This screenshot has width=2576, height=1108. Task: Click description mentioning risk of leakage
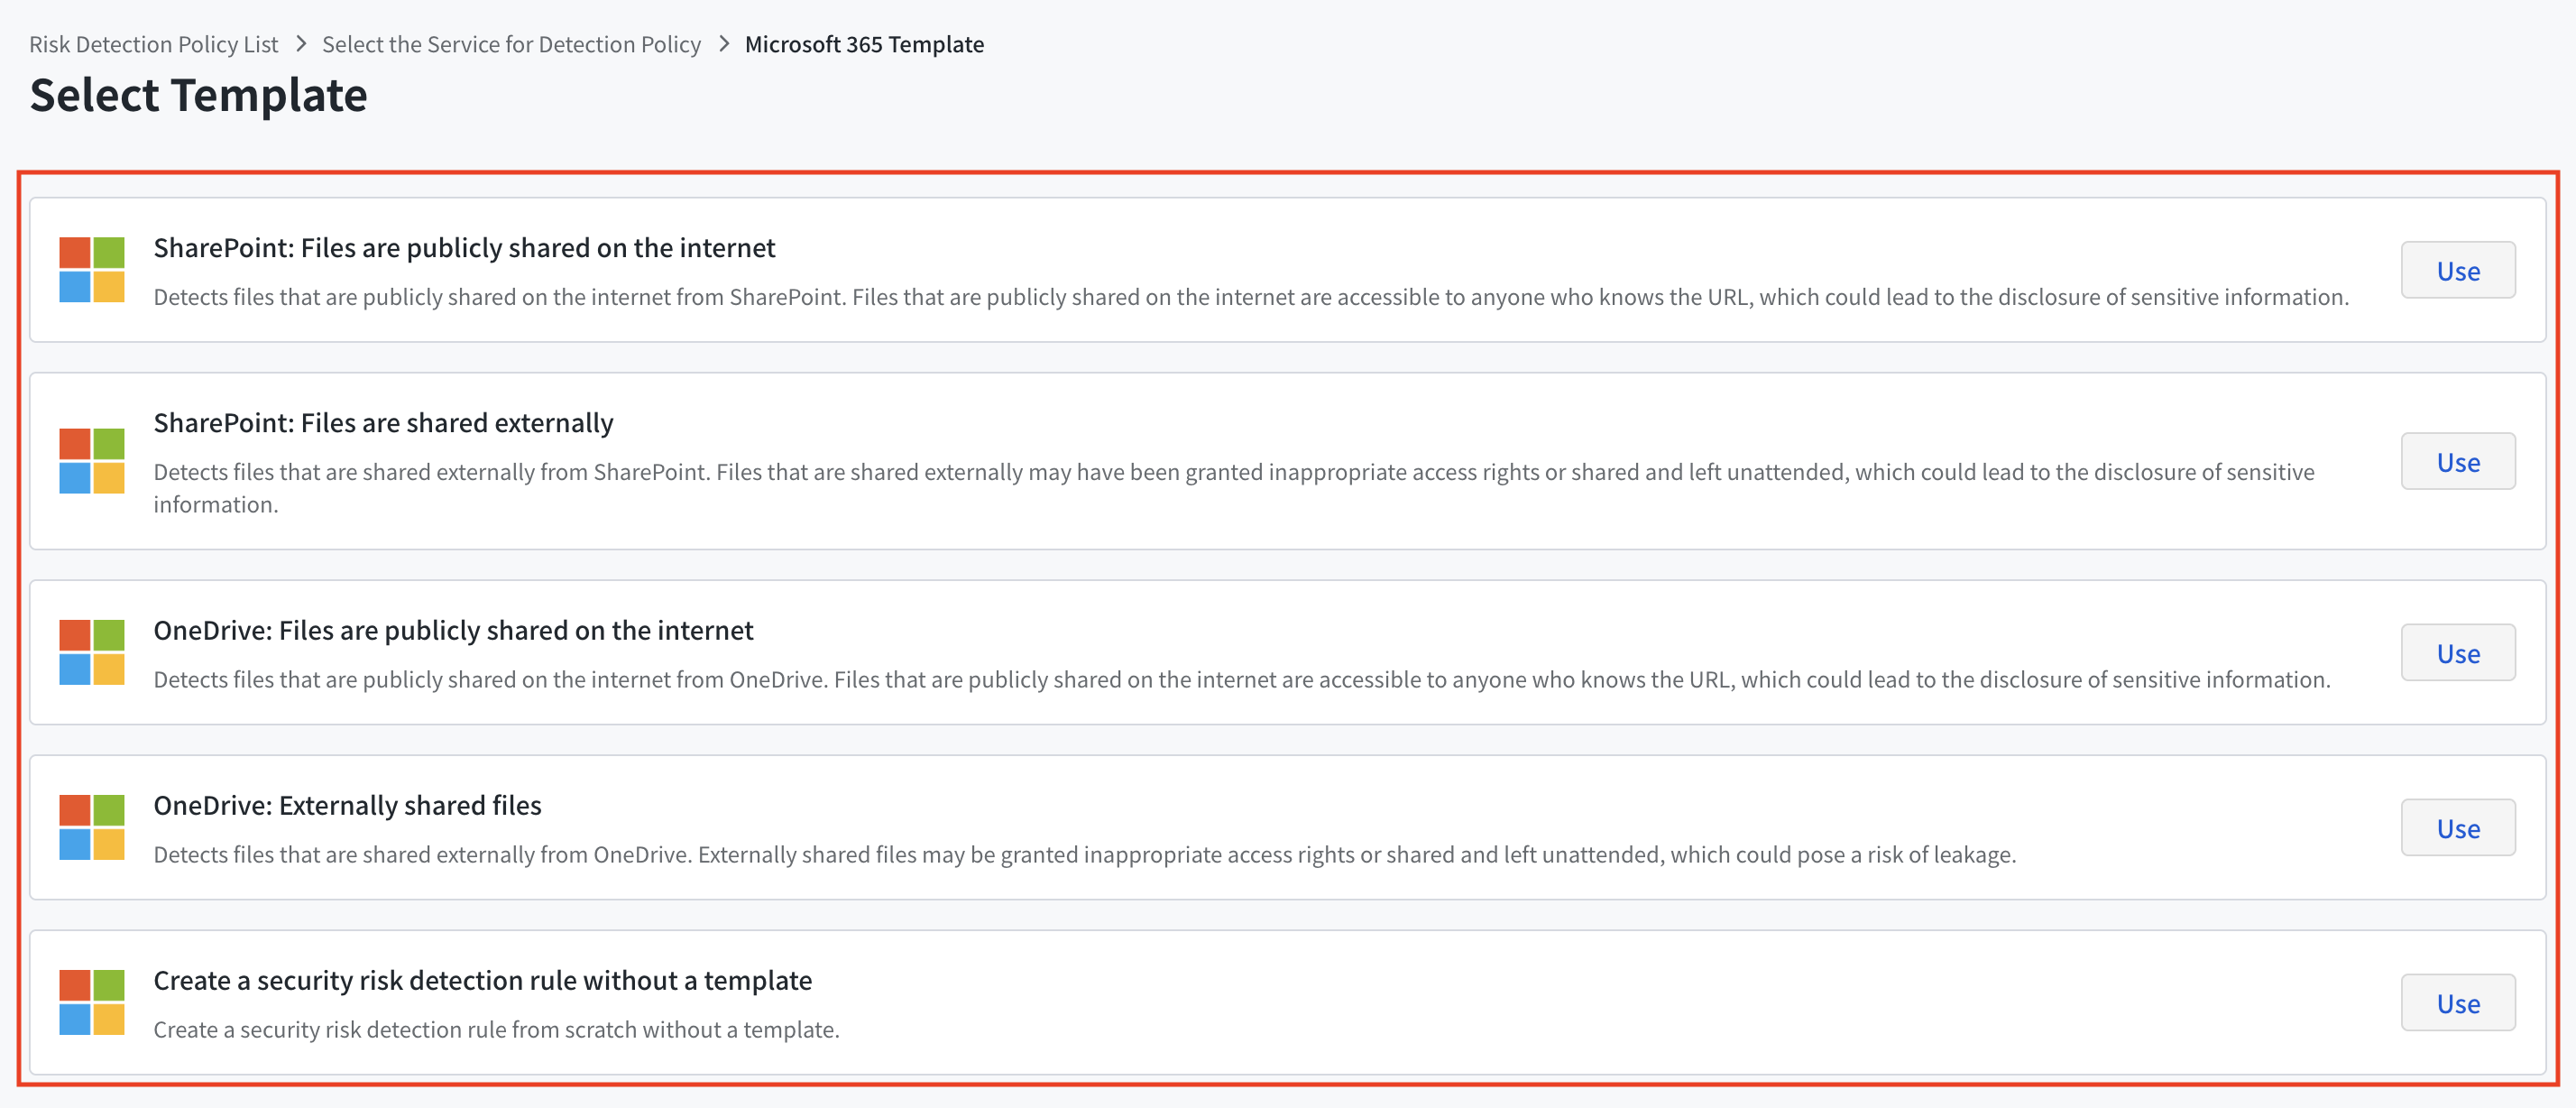(x=1085, y=854)
